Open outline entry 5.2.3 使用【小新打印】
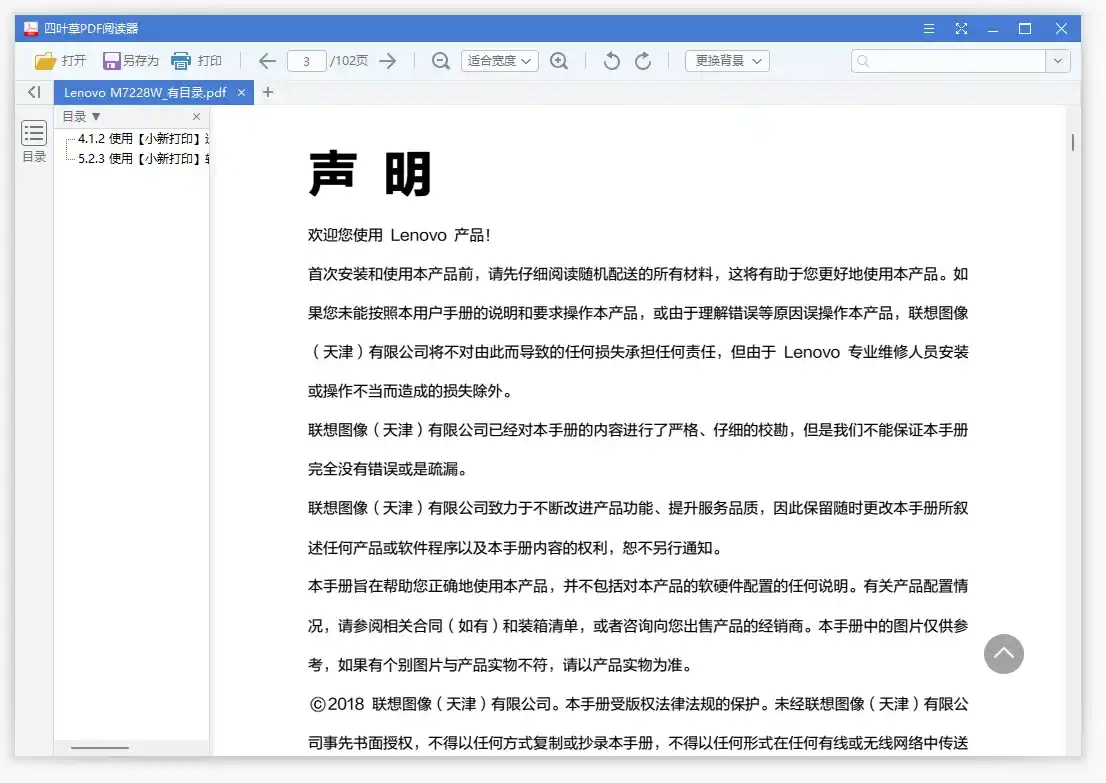 click(143, 159)
